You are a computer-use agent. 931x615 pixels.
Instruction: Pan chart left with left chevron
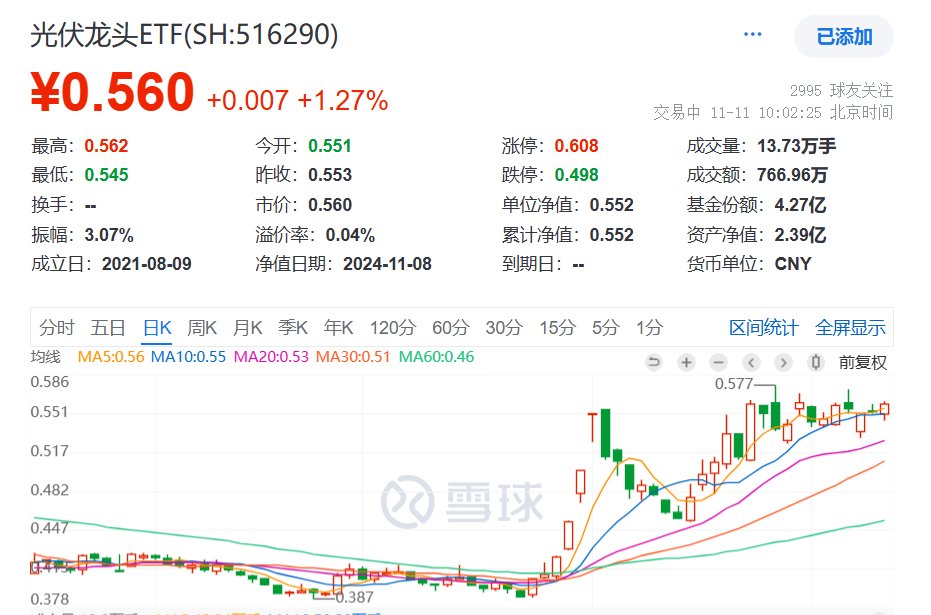tap(751, 362)
